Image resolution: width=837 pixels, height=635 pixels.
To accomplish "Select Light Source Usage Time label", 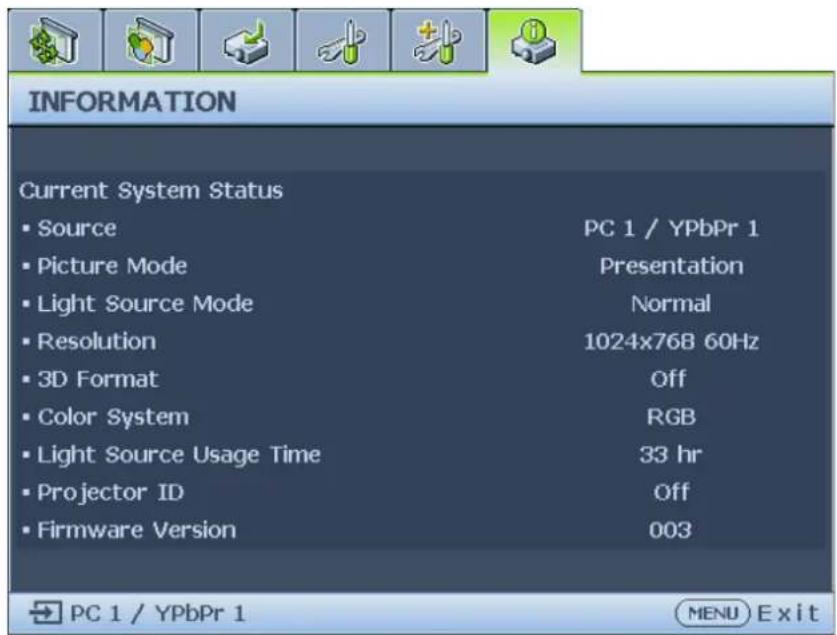I will tap(179, 455).
